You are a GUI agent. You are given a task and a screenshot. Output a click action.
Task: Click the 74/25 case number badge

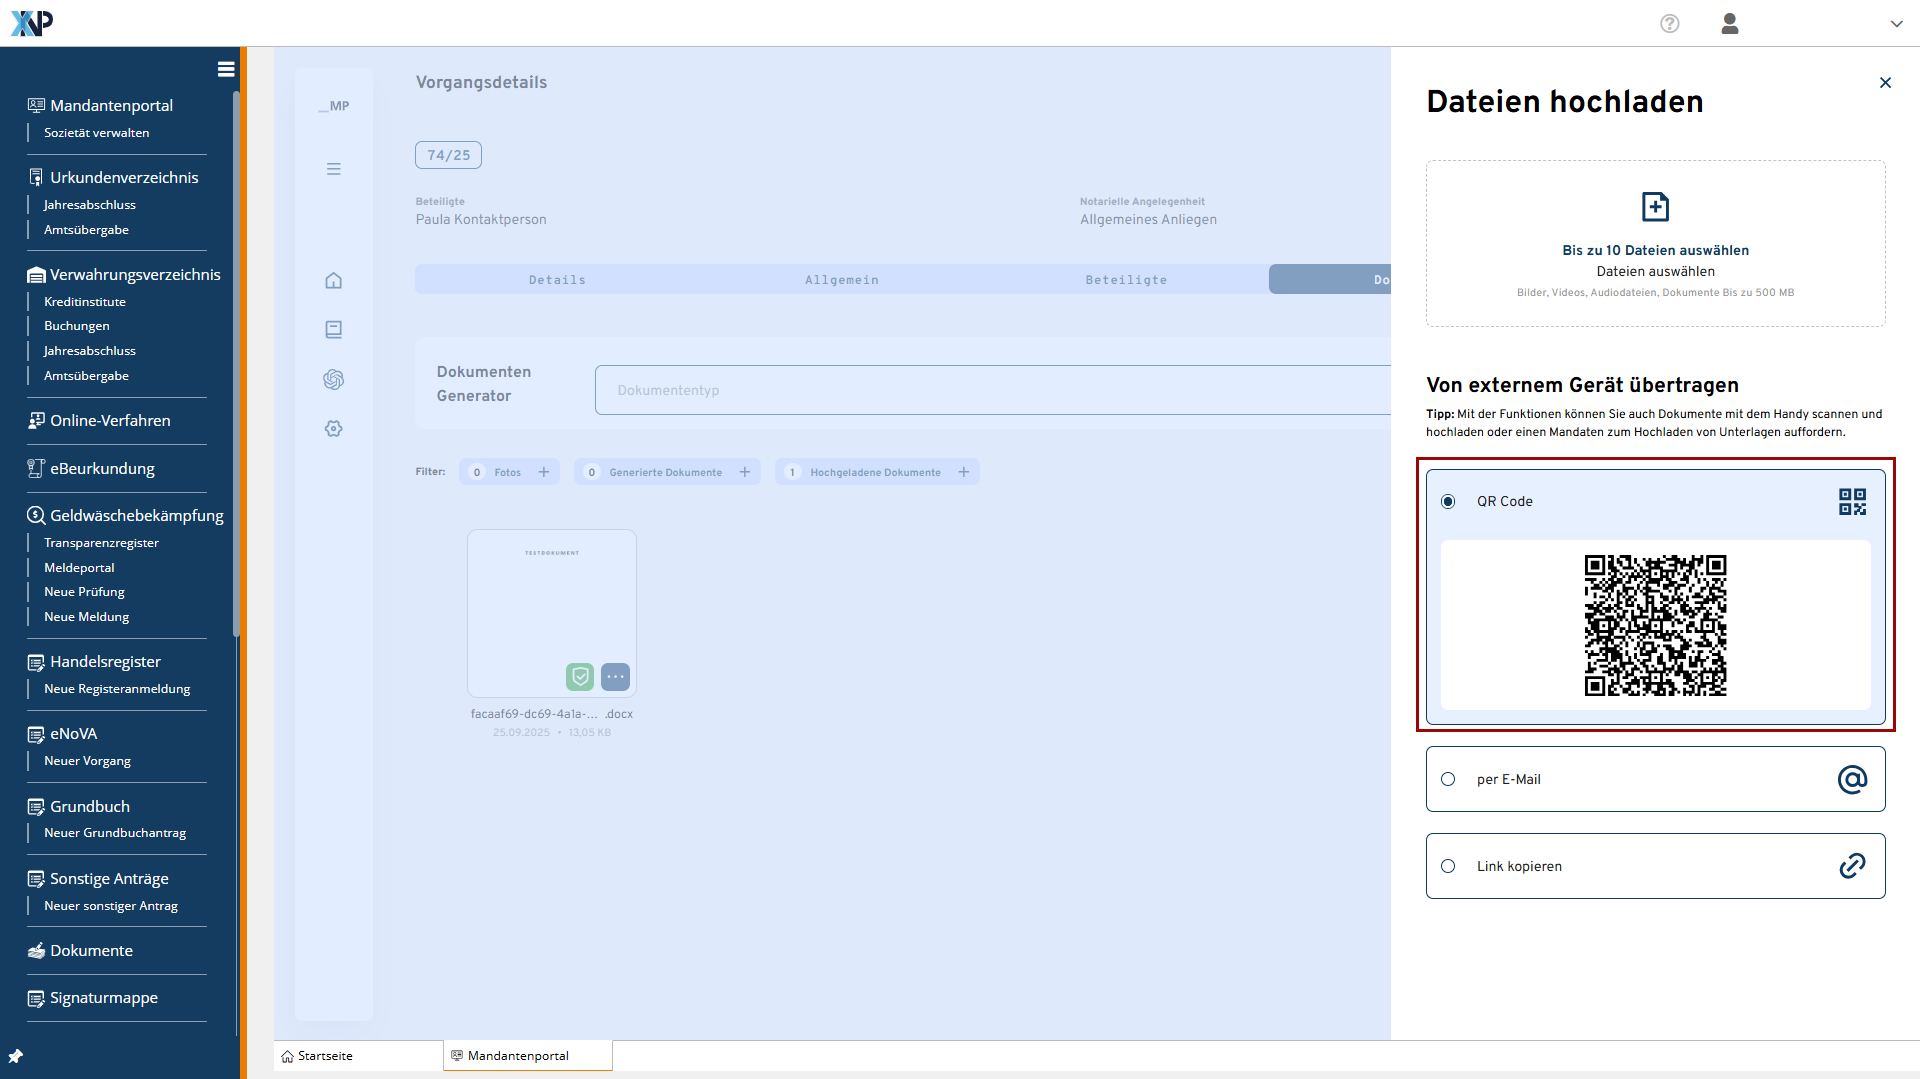[x=449, y=155]
